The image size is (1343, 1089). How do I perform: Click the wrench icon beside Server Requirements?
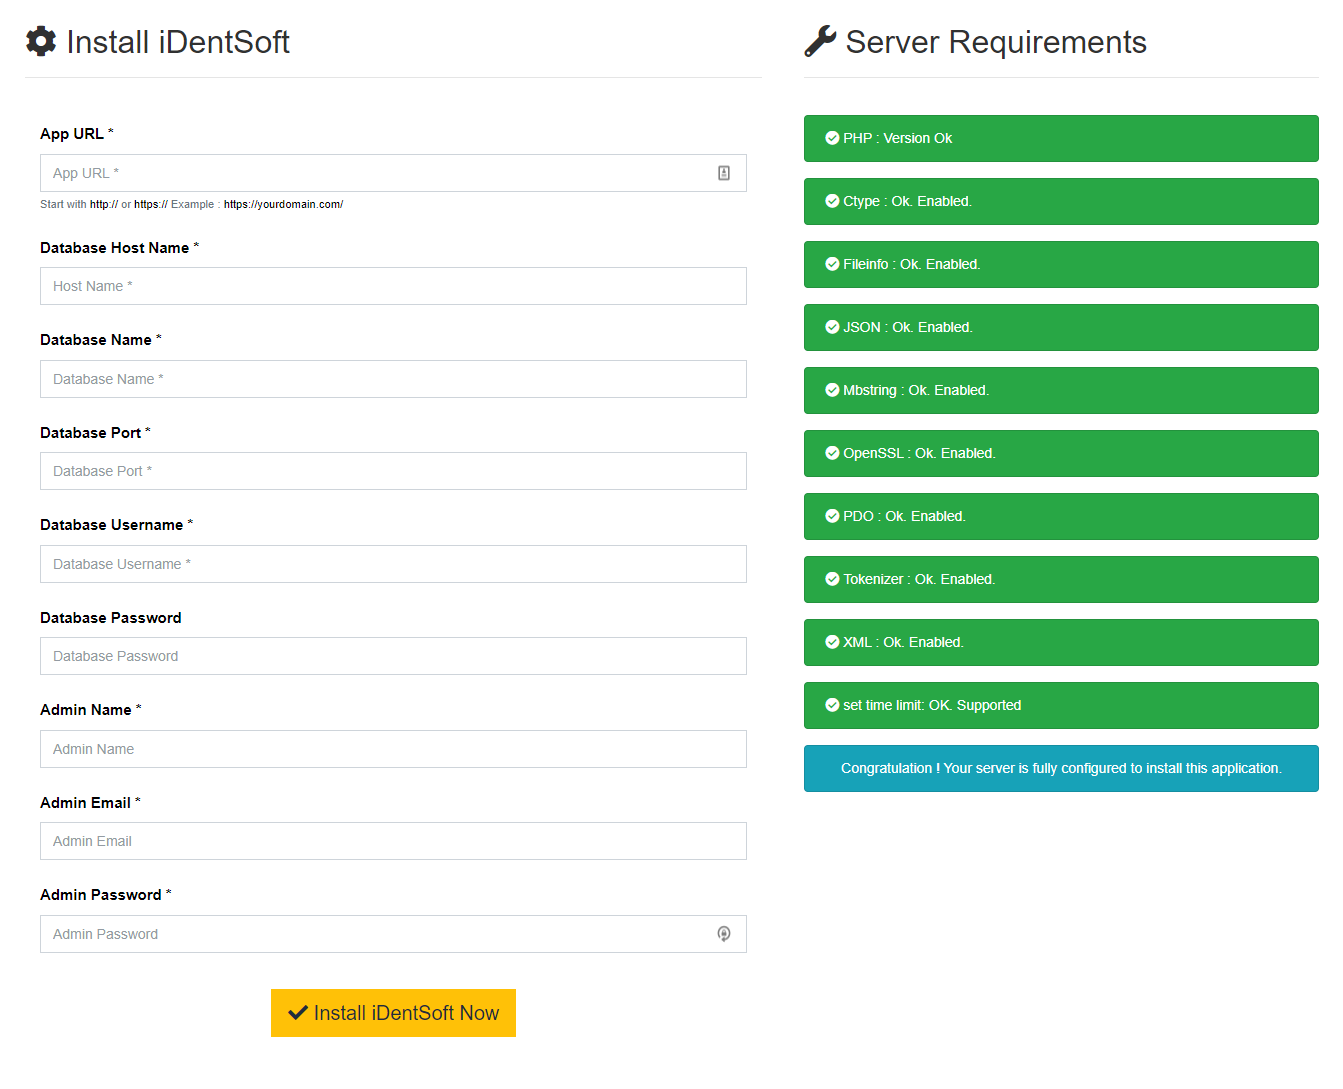(820, 41)
